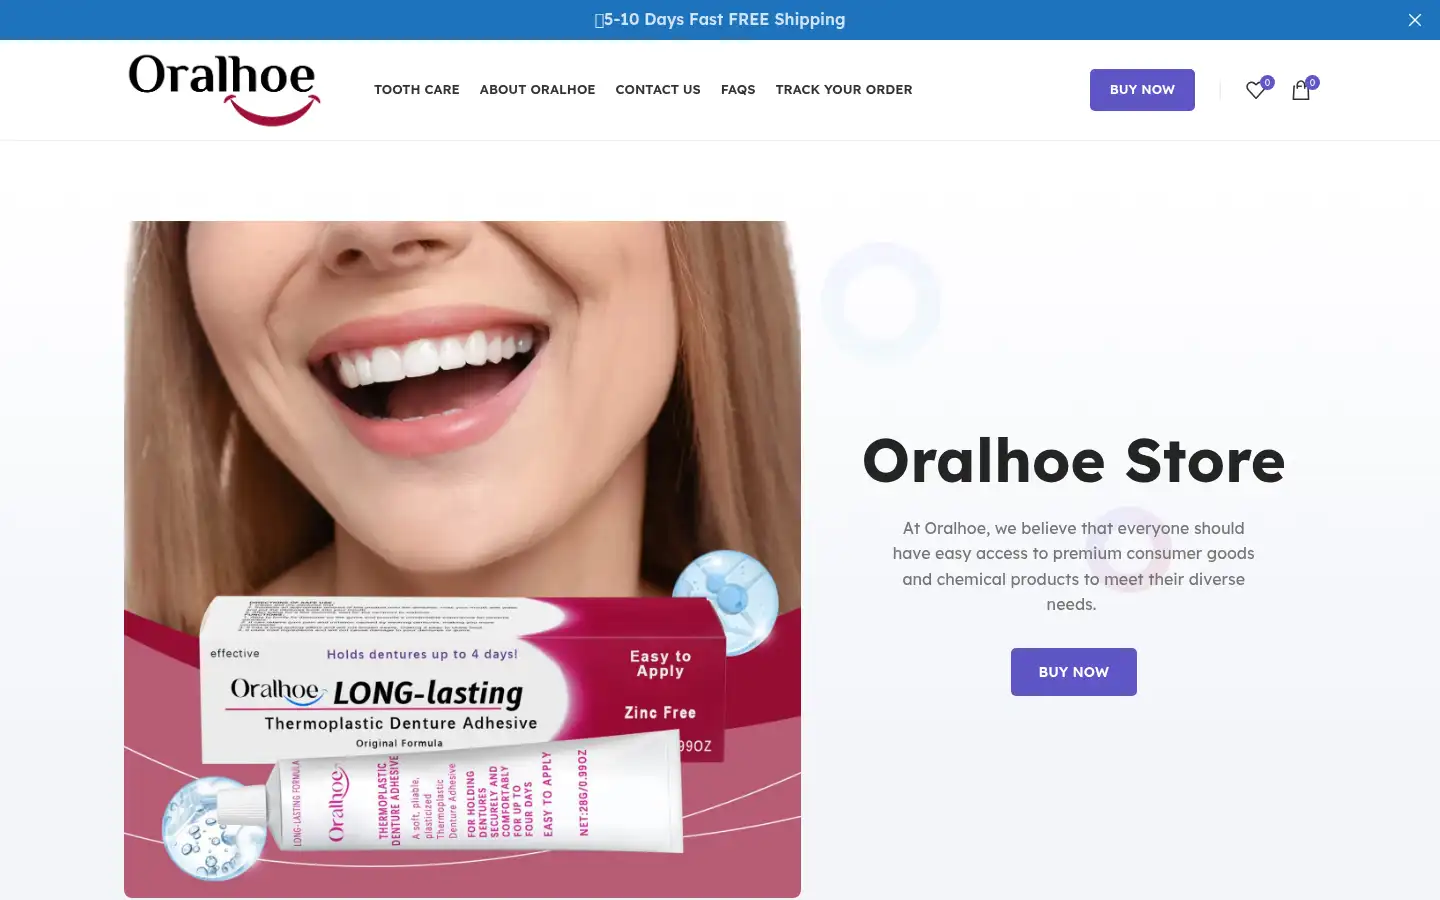Open the wishlist heart icon

(x=1255, y=90)
